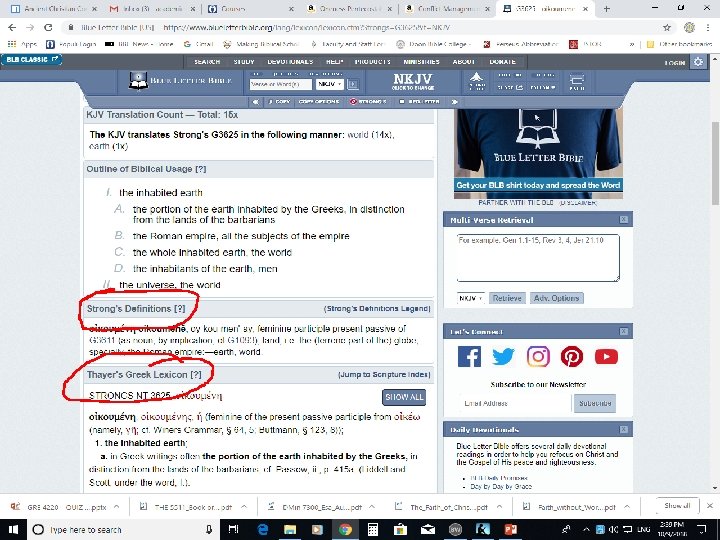This screenshot has width=720, height=540.
Task: Open PowerPoint from the taskbar
Action: [510, 529]
